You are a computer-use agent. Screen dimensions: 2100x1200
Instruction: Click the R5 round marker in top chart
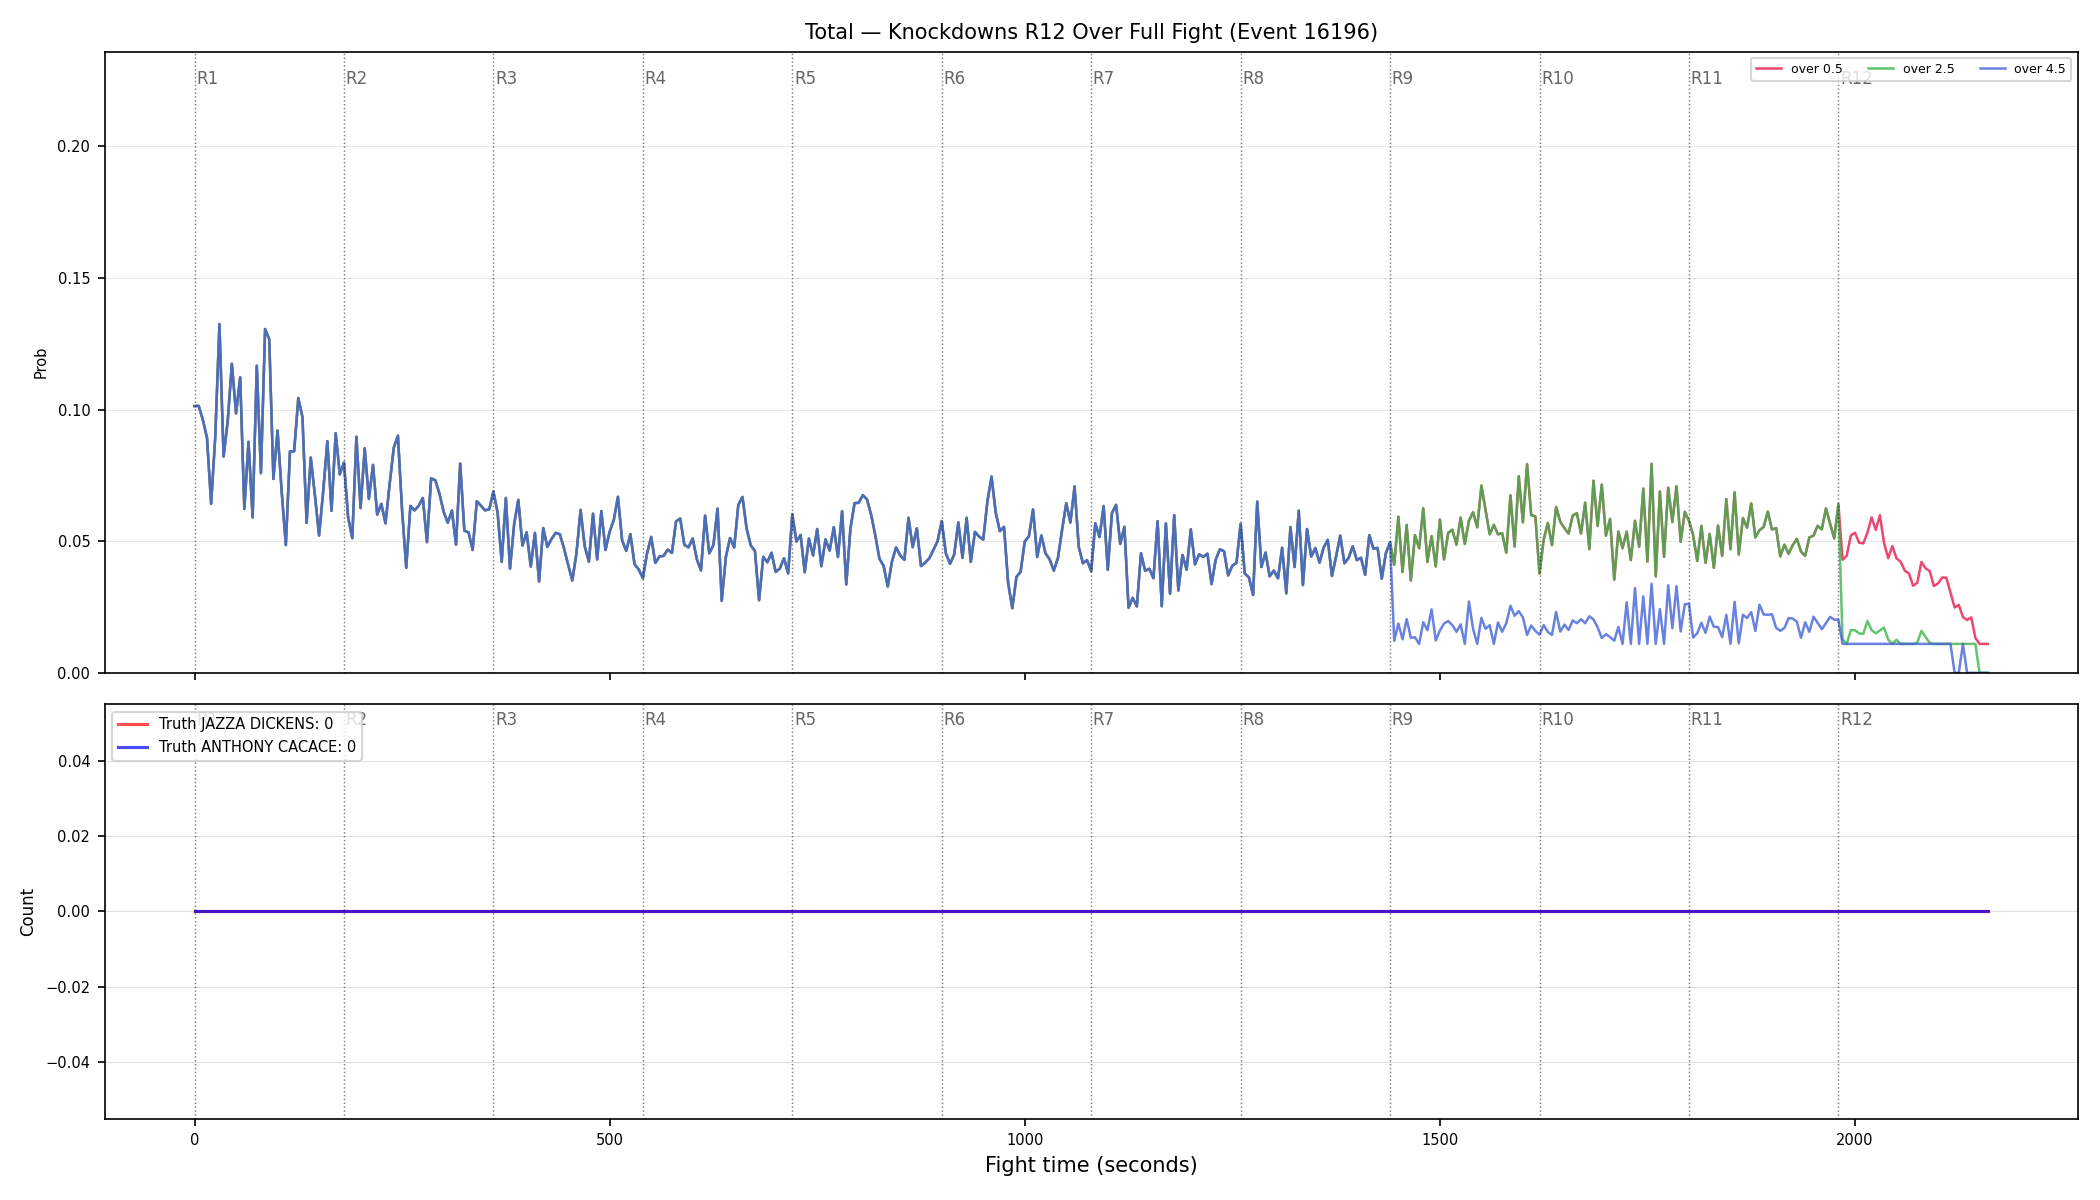[x=805, y=78]
